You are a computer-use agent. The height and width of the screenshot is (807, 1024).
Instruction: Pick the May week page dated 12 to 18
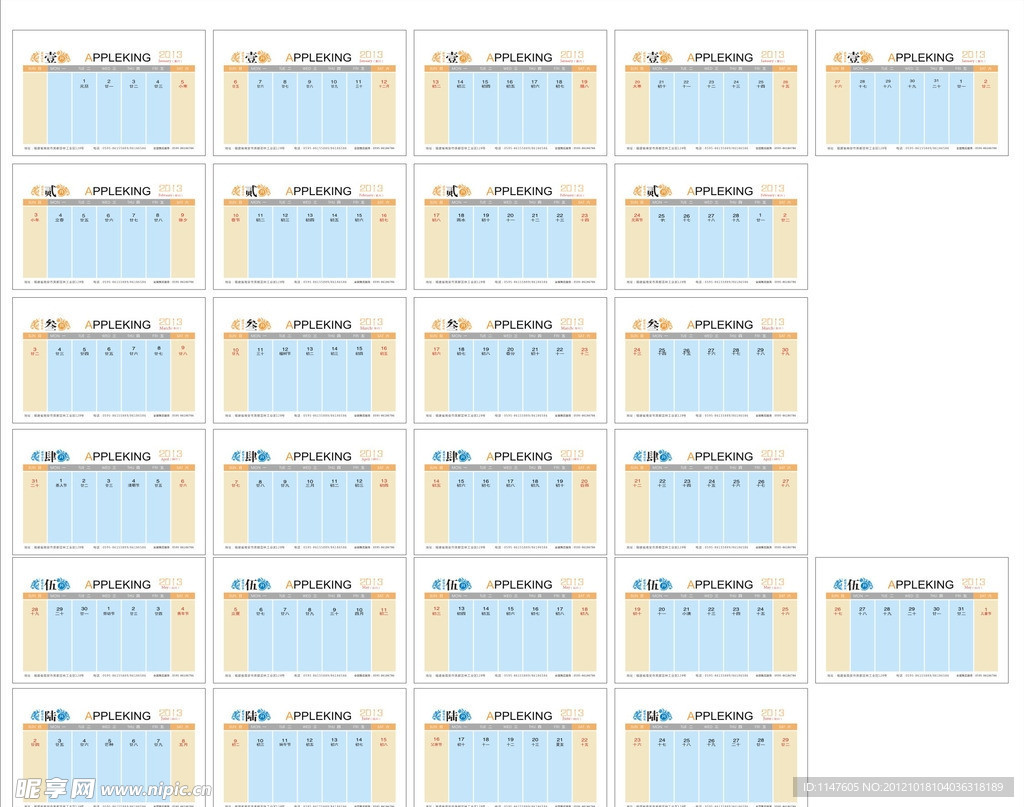(x=510, y=620)
